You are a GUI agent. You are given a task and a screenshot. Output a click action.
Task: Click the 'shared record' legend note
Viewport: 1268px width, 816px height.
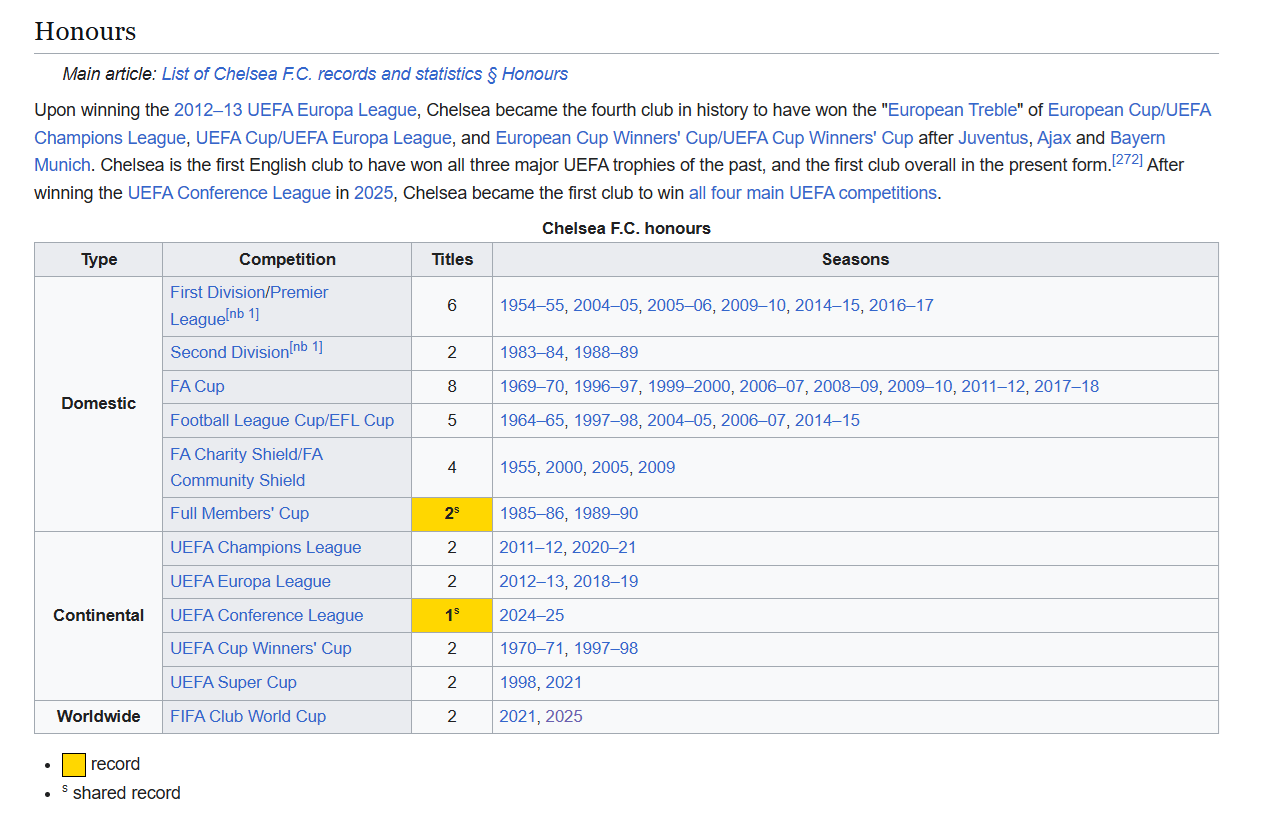click(127, 794)
